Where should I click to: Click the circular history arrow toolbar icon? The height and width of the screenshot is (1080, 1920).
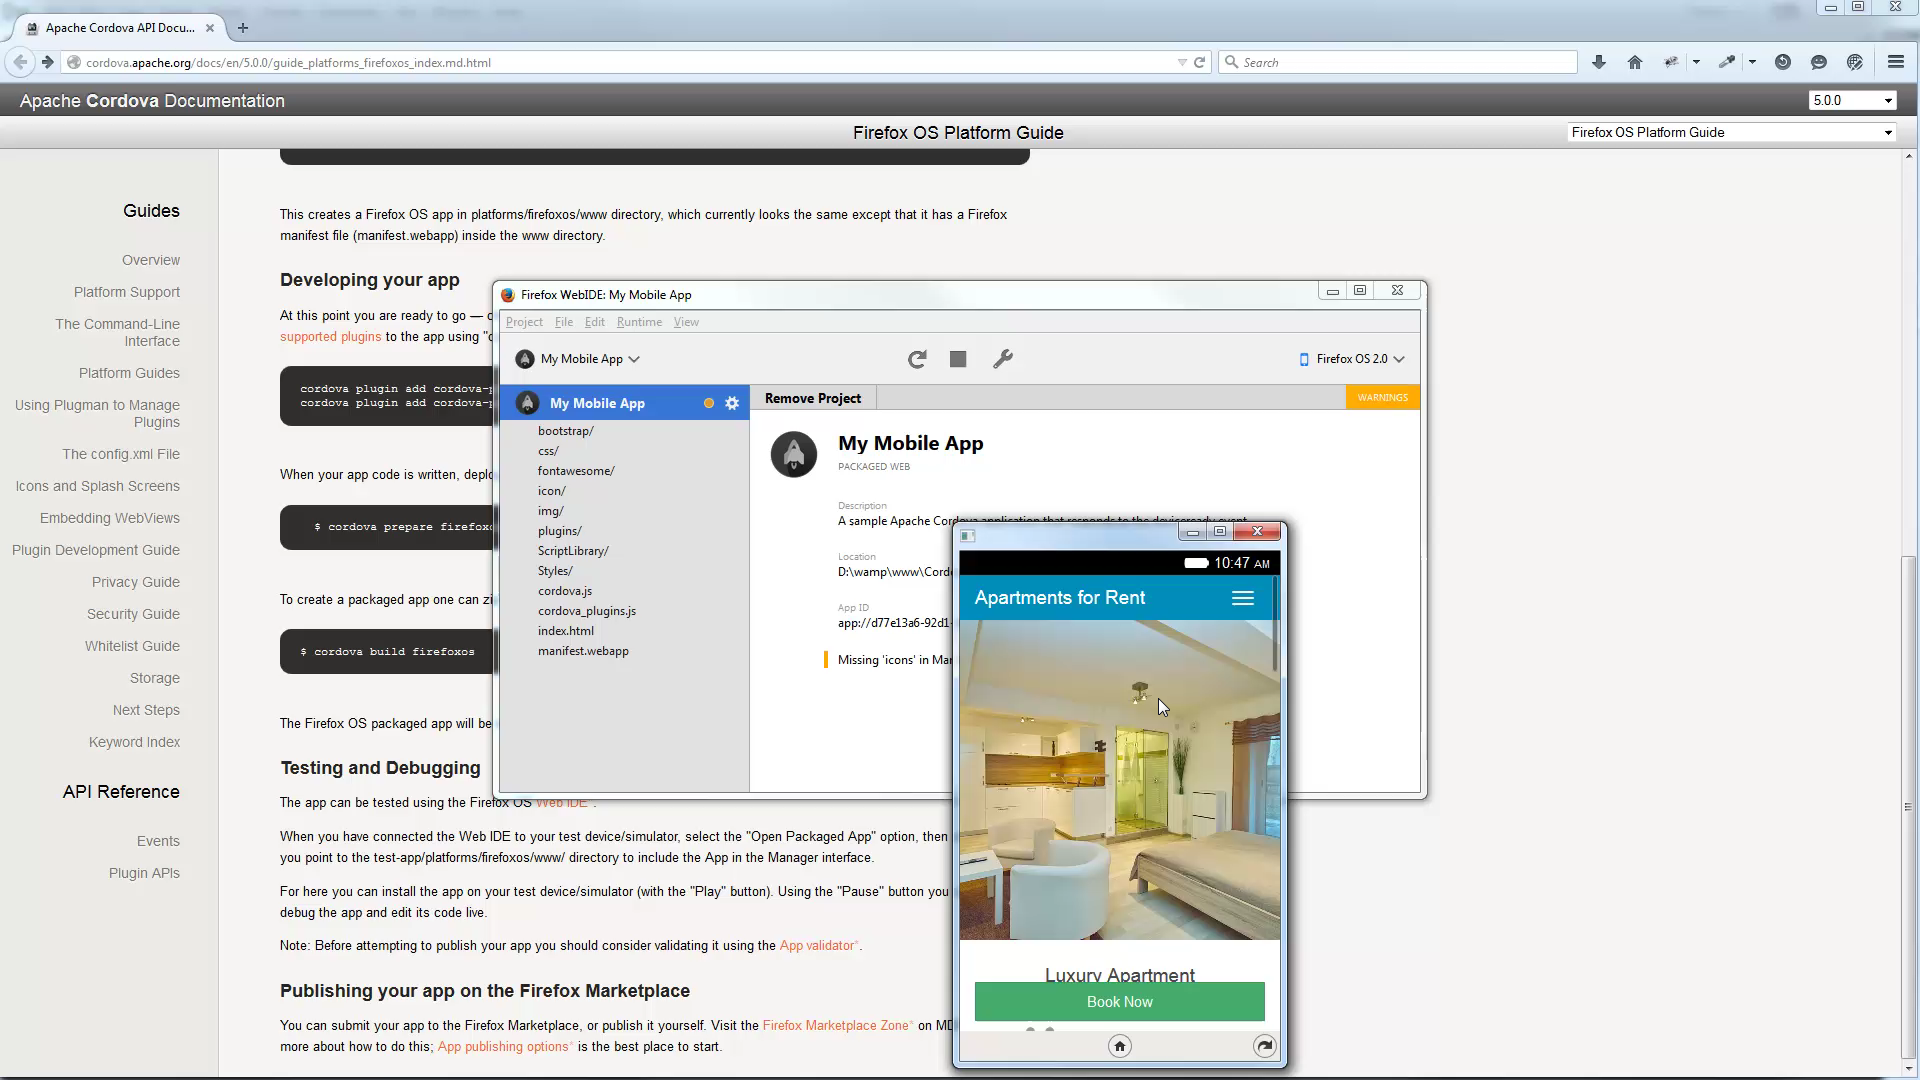[1783, 62]
